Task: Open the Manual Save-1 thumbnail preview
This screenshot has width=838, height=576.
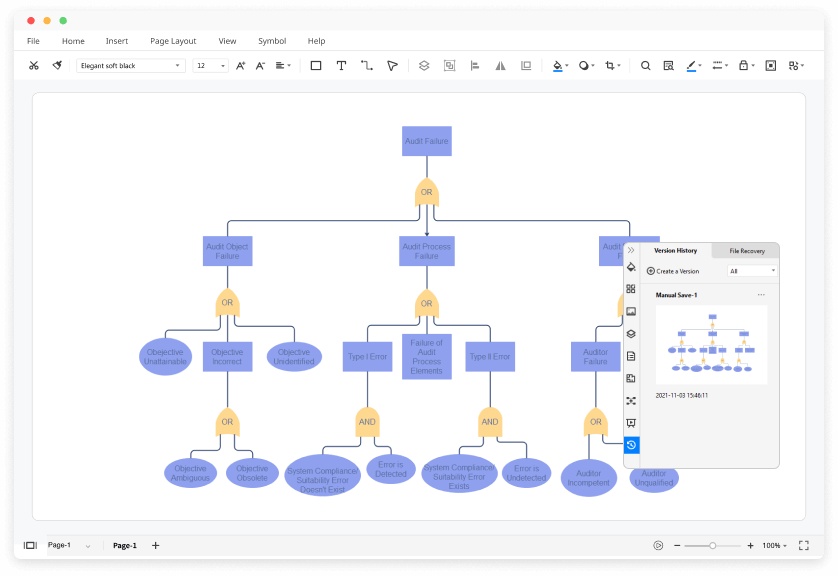Action: (712, 345)
